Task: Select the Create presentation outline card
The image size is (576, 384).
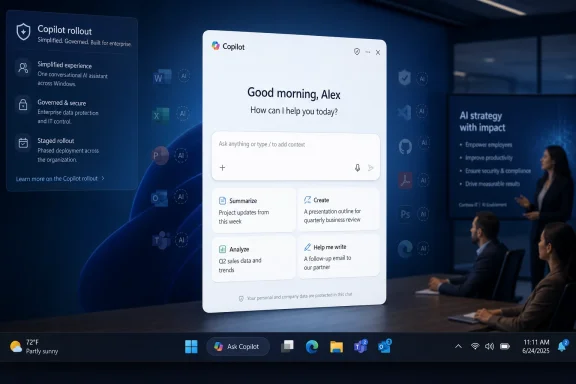Action: 338,209
